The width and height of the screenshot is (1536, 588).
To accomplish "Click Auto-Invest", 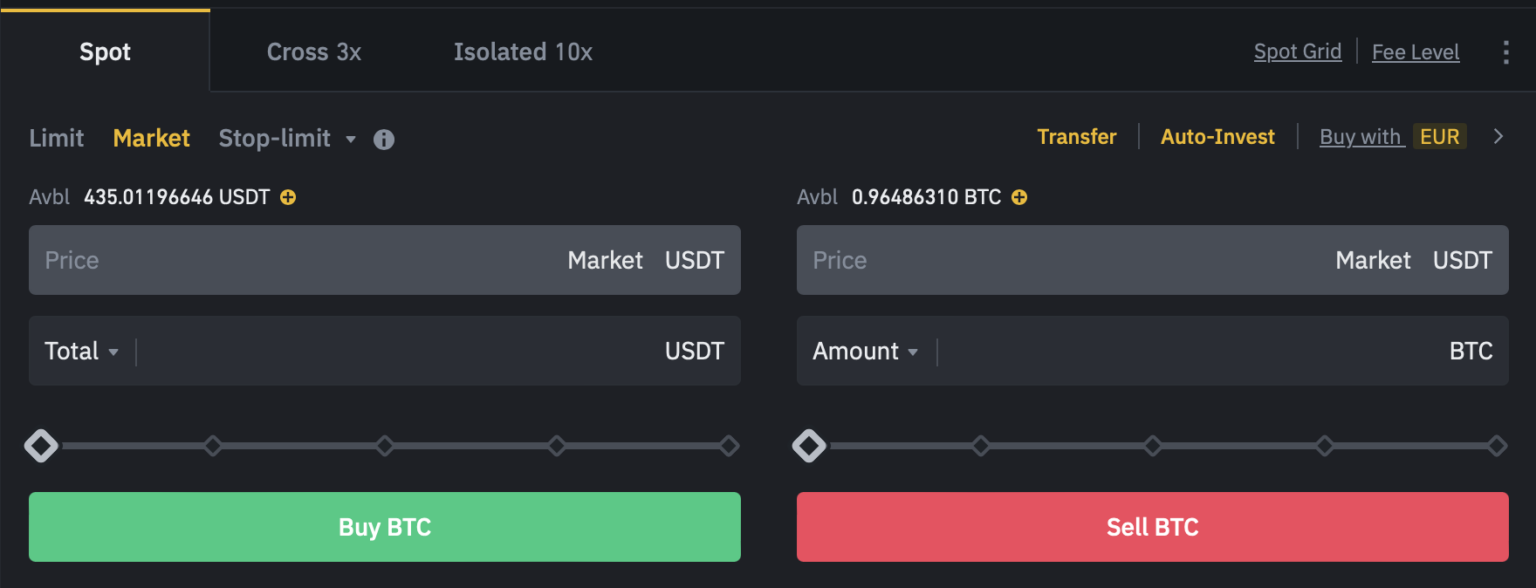I will 1217,137.
